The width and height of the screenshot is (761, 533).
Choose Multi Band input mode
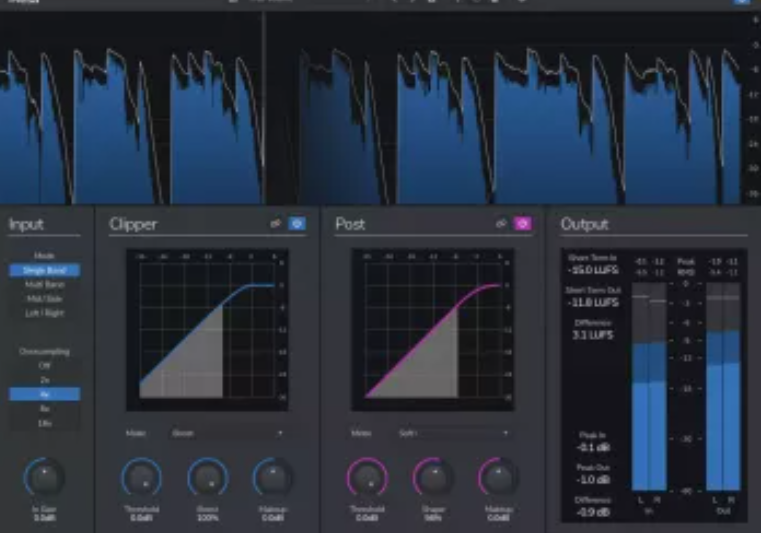[44, 285]
